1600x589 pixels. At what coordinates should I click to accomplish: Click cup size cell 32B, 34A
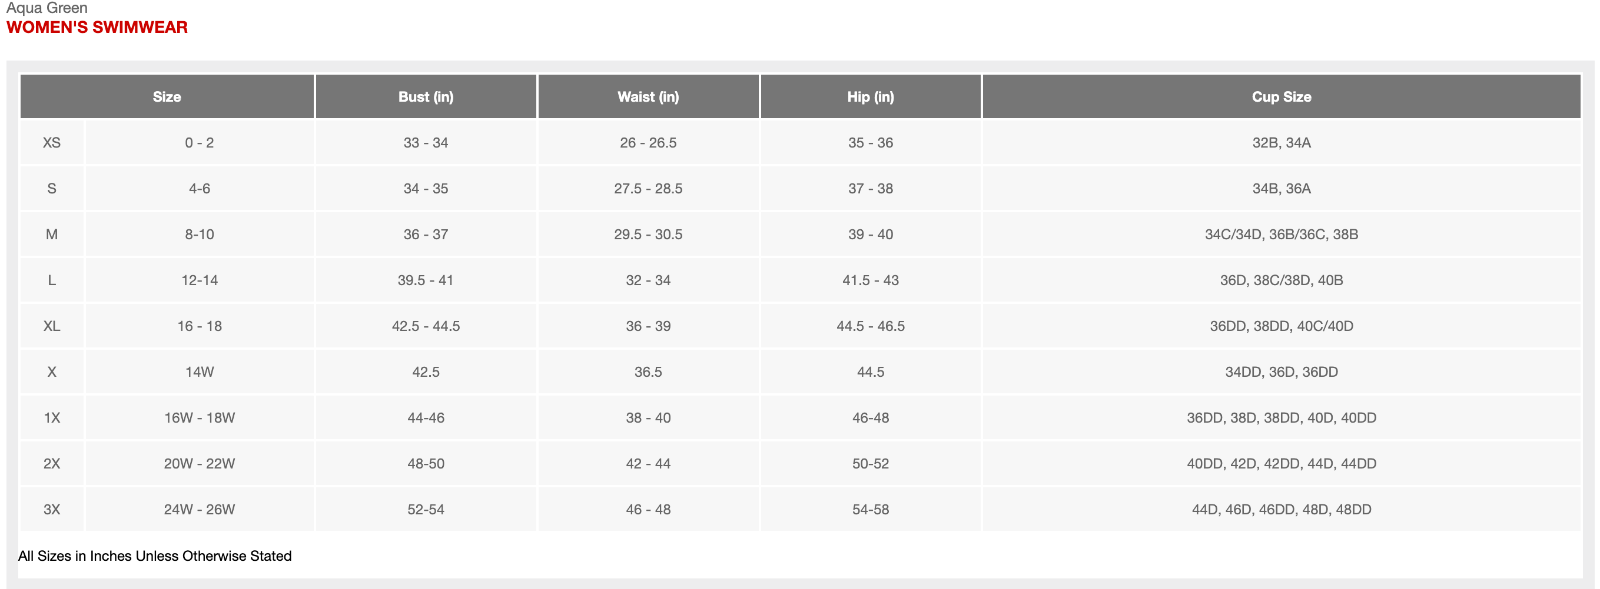[1281, 143]
